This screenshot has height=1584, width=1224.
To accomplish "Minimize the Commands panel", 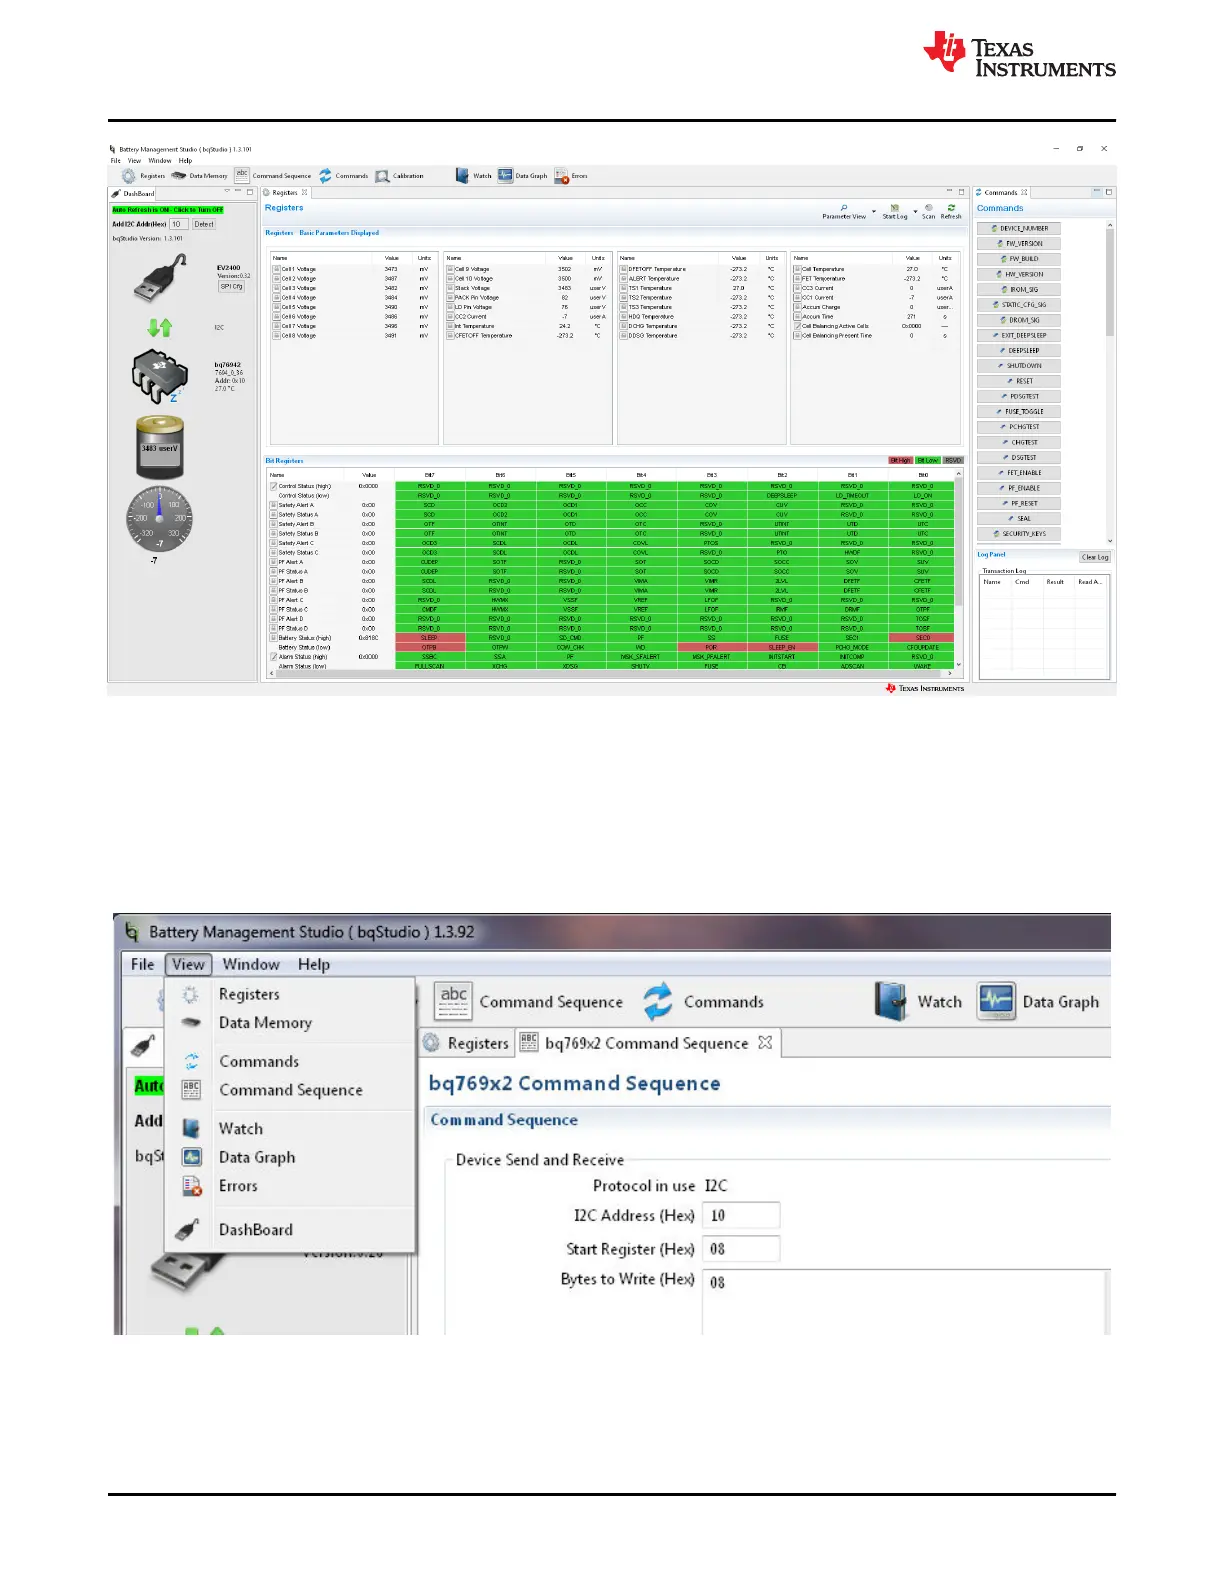I will click(1097, 192).
